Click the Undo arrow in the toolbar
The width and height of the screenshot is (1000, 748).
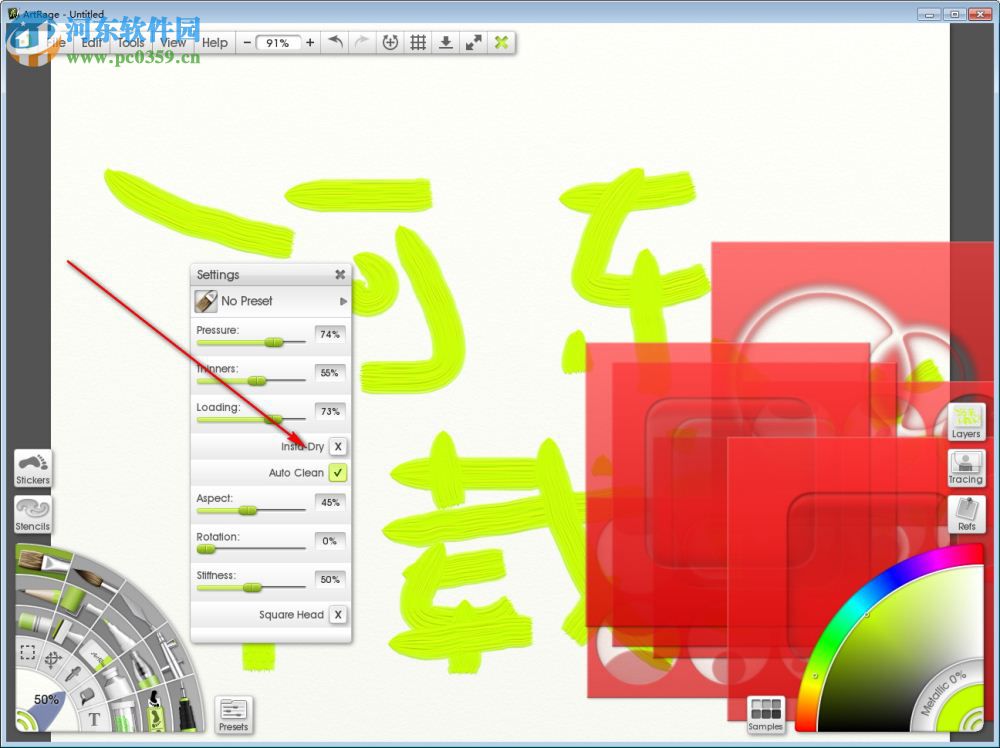(x=335, y=42)
